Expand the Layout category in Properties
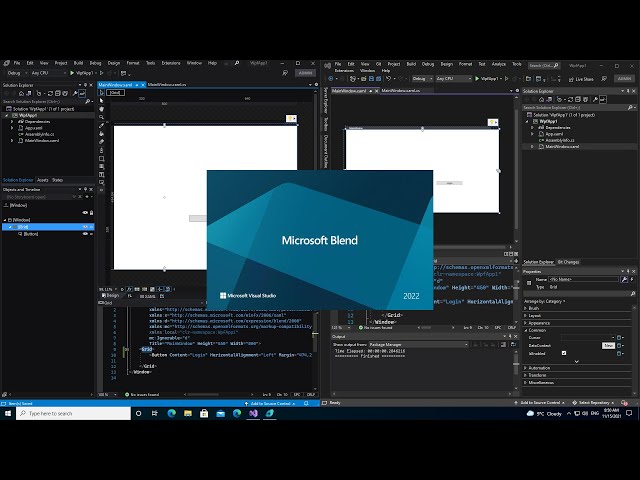The image size is (640, 480). click(x=525, y=316)
